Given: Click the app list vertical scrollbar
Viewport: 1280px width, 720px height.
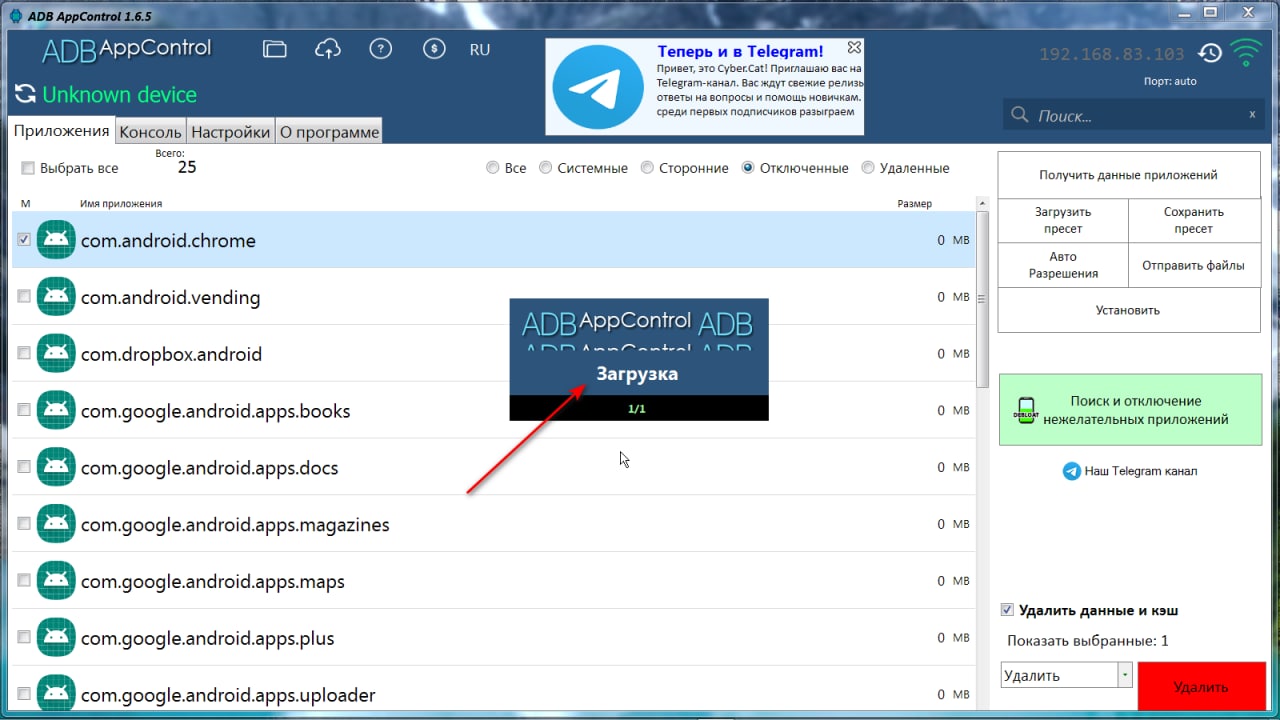Looking at the screenshot, I should click(981, 298).
